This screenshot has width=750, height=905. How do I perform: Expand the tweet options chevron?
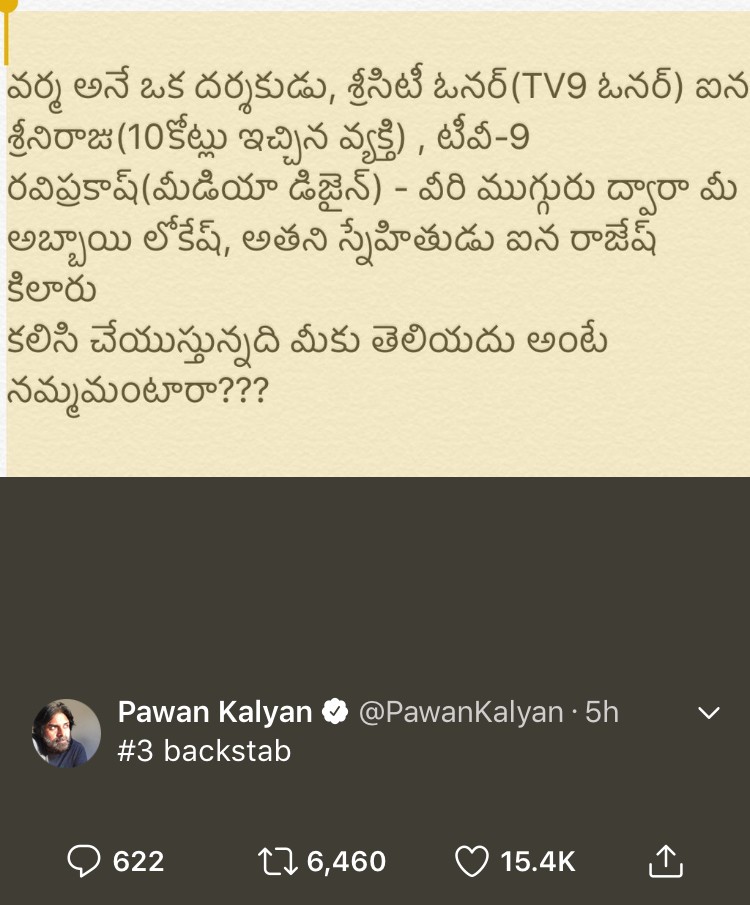coord(708,713)
